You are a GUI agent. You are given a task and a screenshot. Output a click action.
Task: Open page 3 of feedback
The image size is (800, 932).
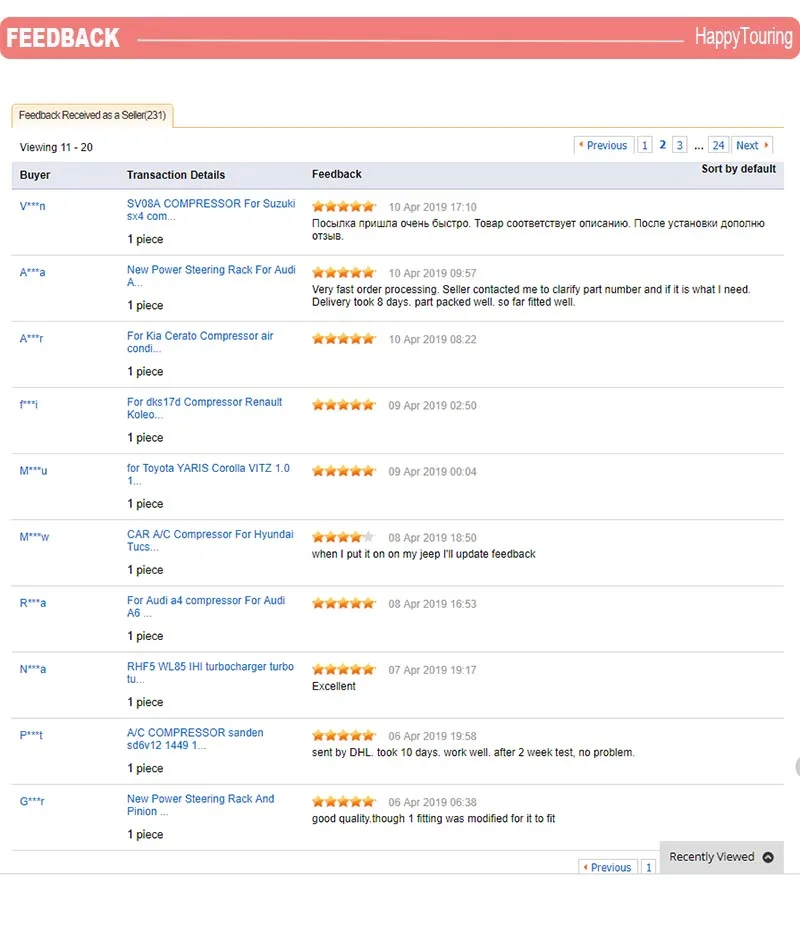680,146
